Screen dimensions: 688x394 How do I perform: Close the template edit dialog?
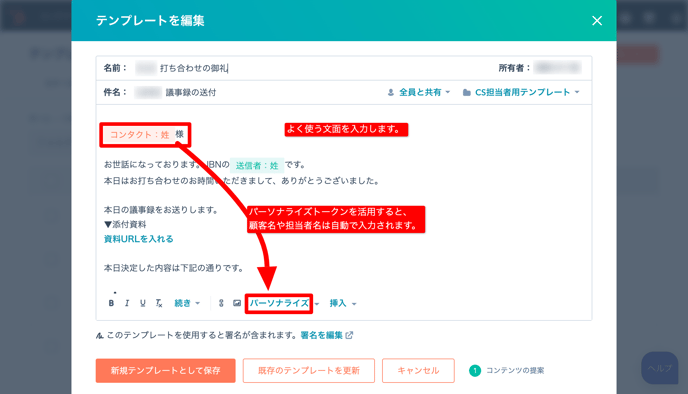597,21
